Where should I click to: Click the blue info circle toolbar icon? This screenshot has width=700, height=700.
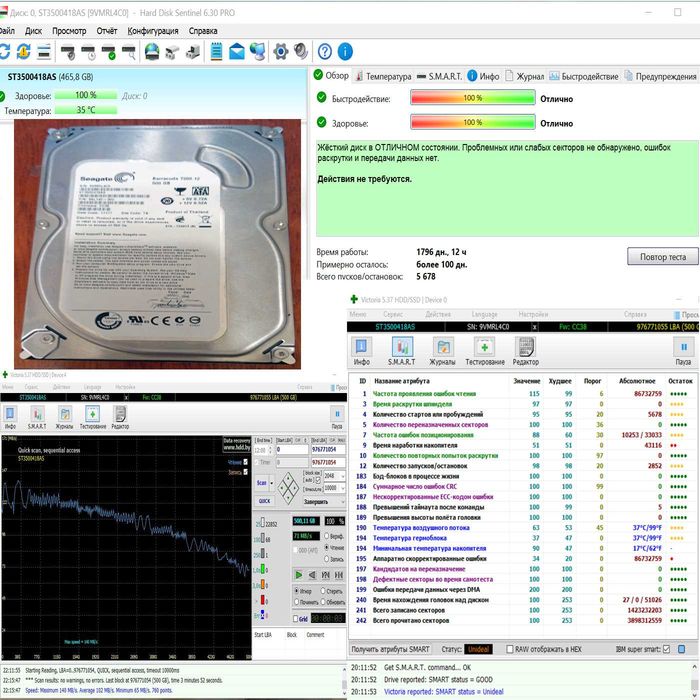[x=345, y=52]
